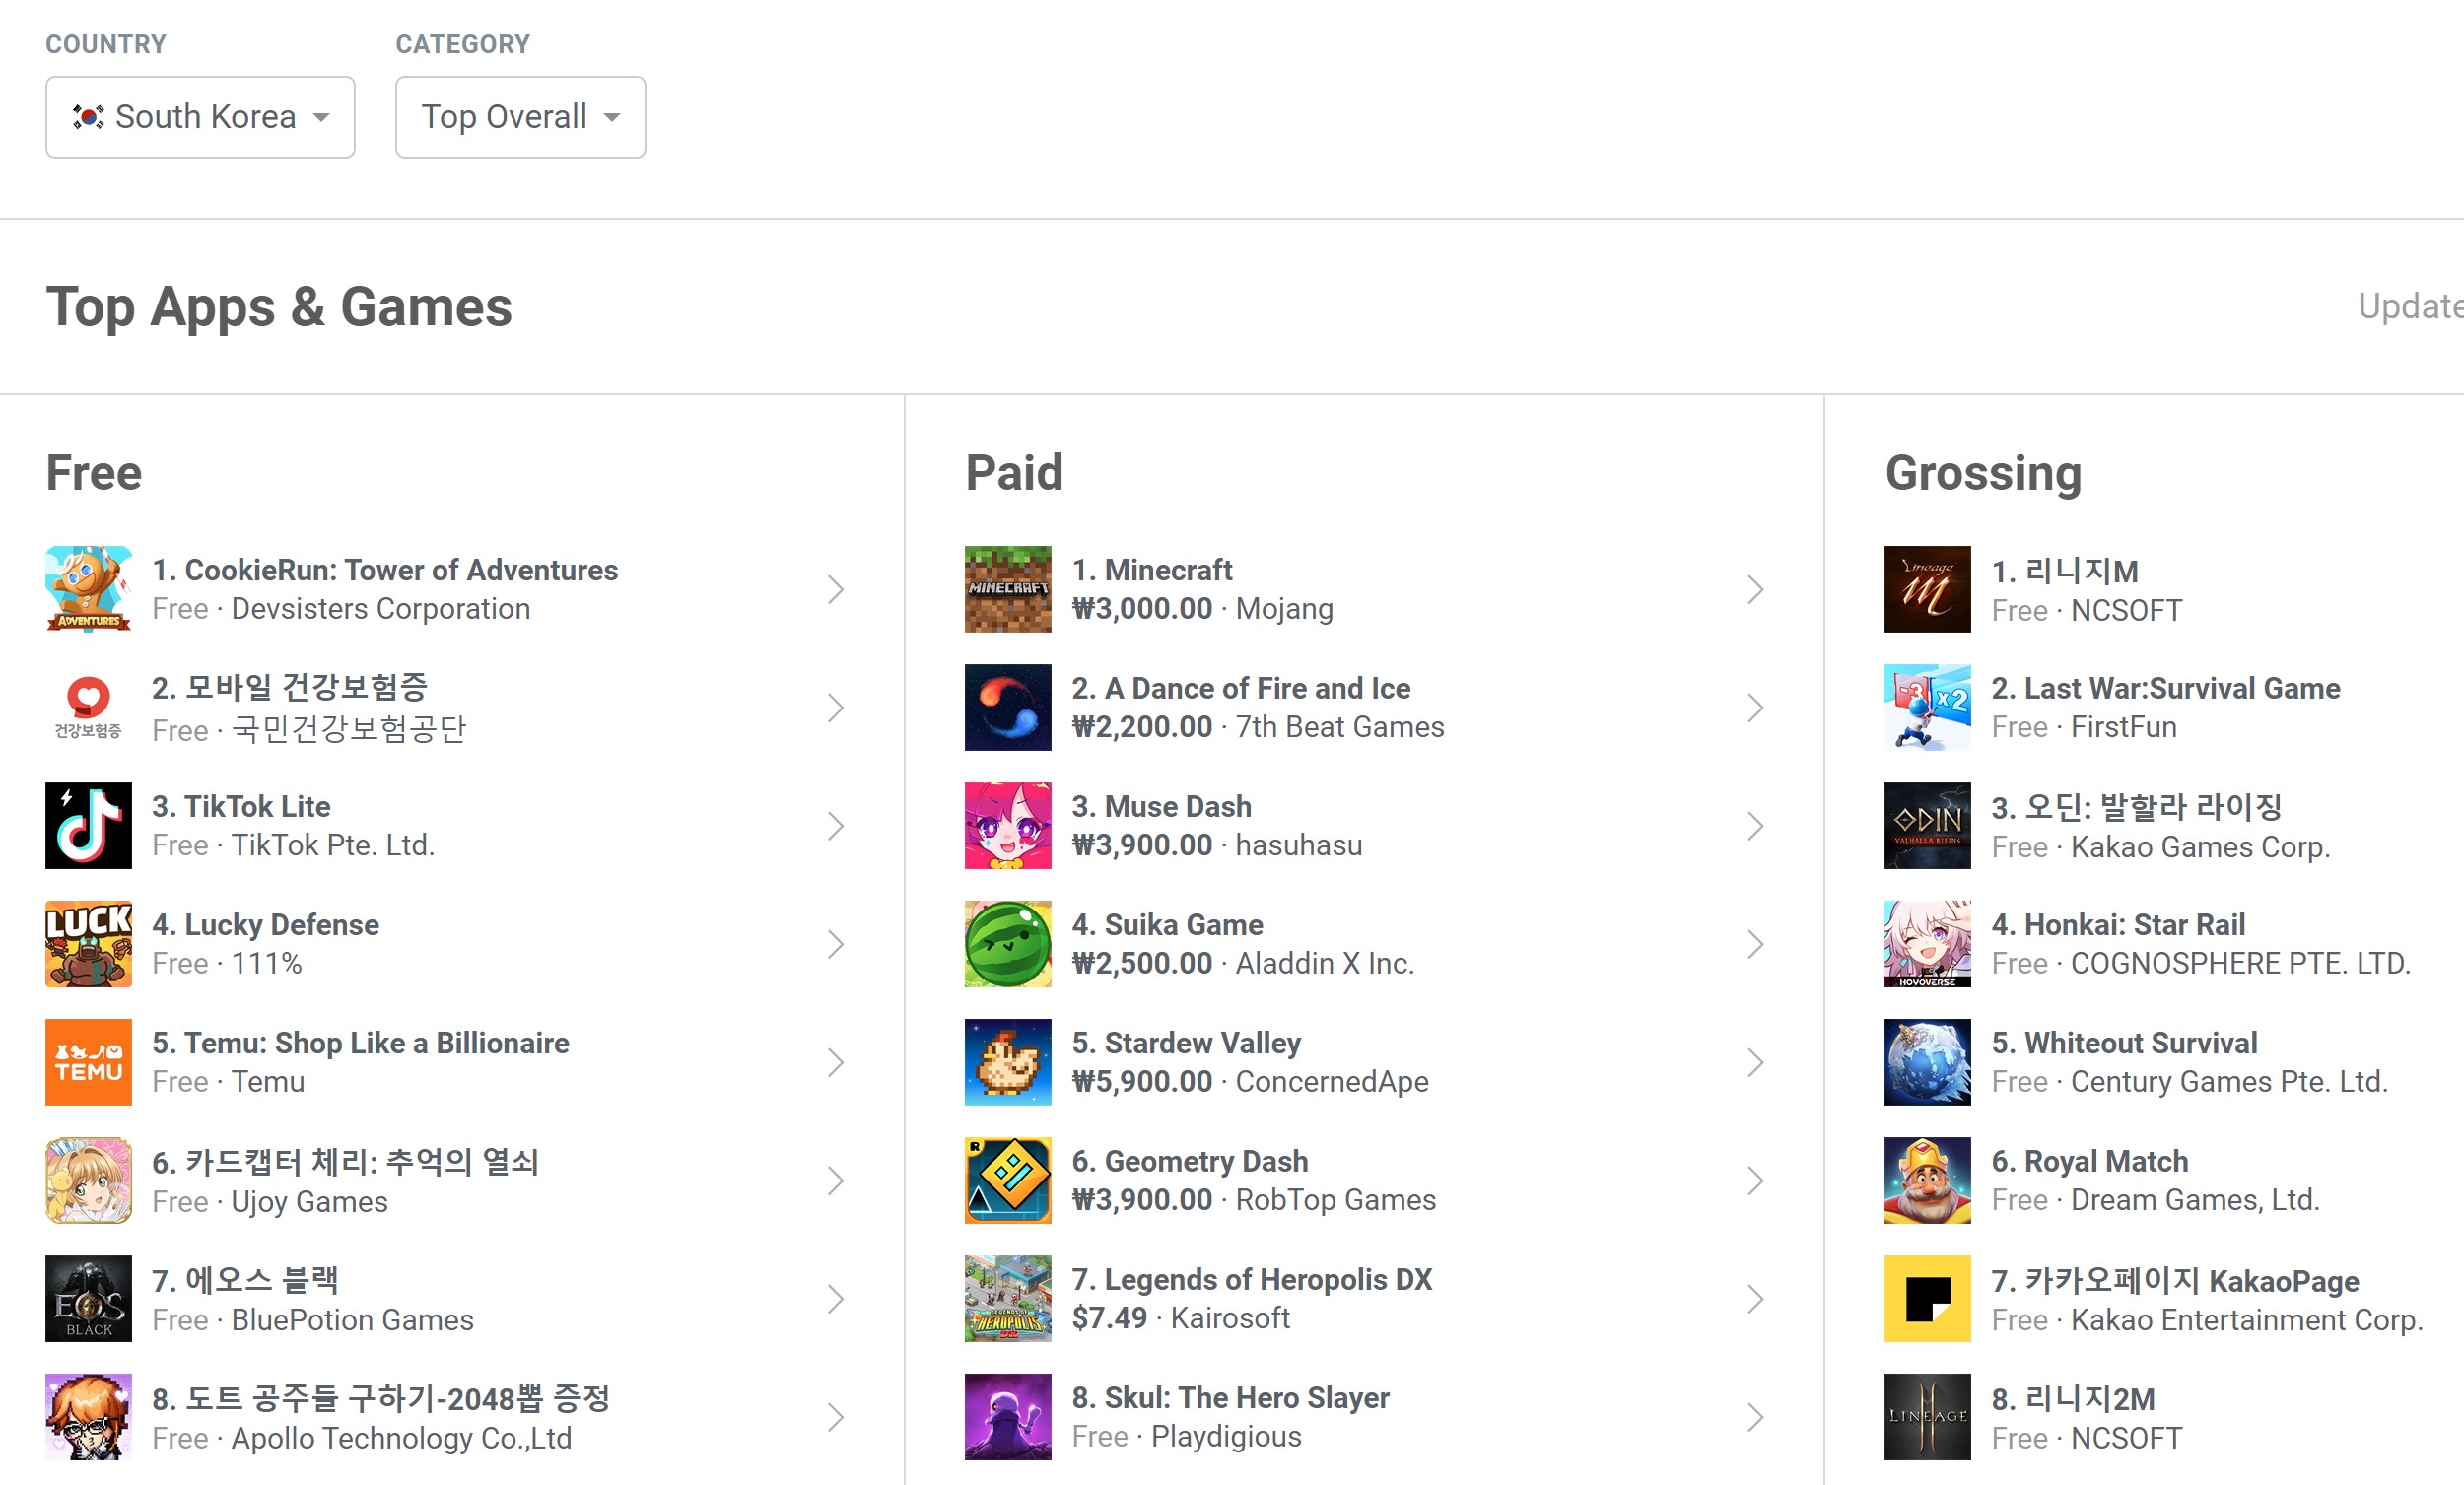
Task: Open Legends of Heropolis DX listing
Action: [x=1251, y=1279]
